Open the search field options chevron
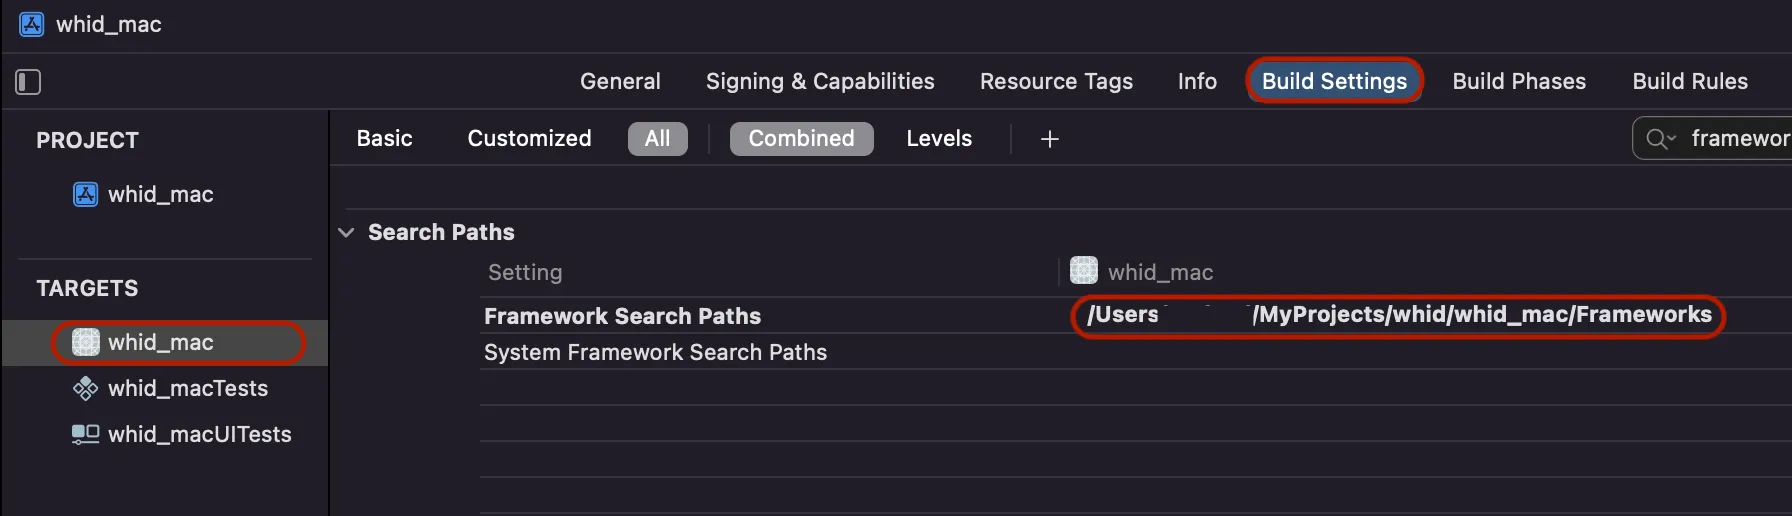Screen dimensions: 1792x516 1671,139
